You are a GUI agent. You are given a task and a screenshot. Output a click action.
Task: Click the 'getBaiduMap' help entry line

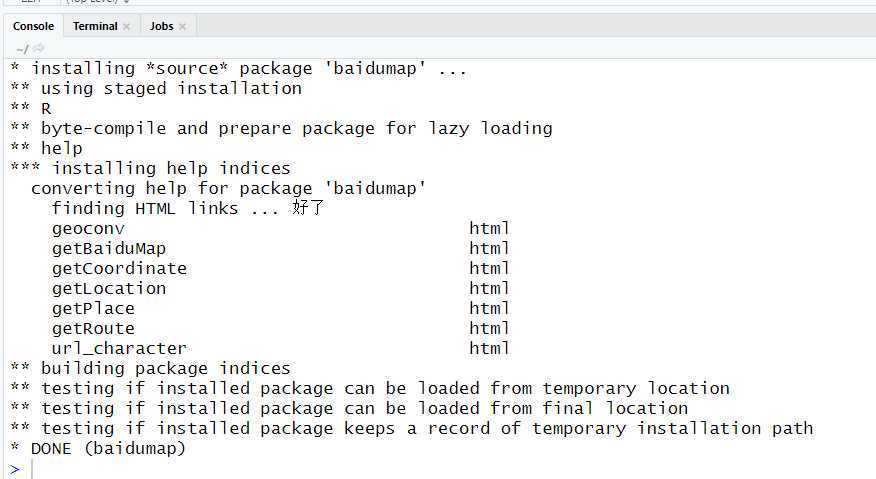click(109, 249)
